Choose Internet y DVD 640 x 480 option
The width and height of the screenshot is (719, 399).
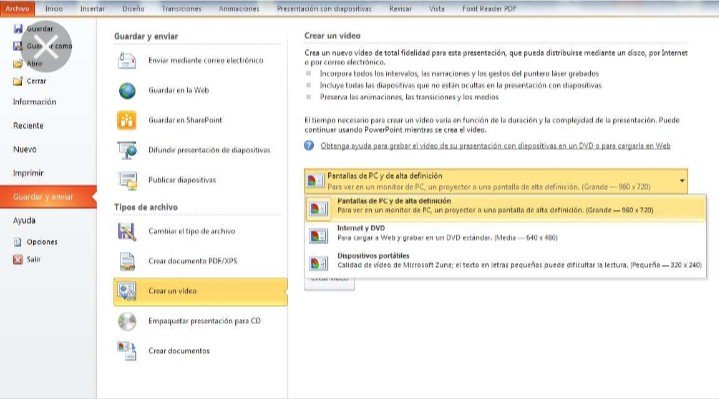(x=505, y=235)
